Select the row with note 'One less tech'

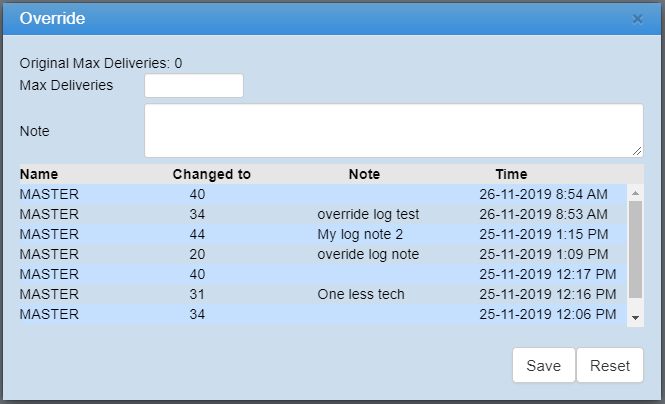[320, 294]
